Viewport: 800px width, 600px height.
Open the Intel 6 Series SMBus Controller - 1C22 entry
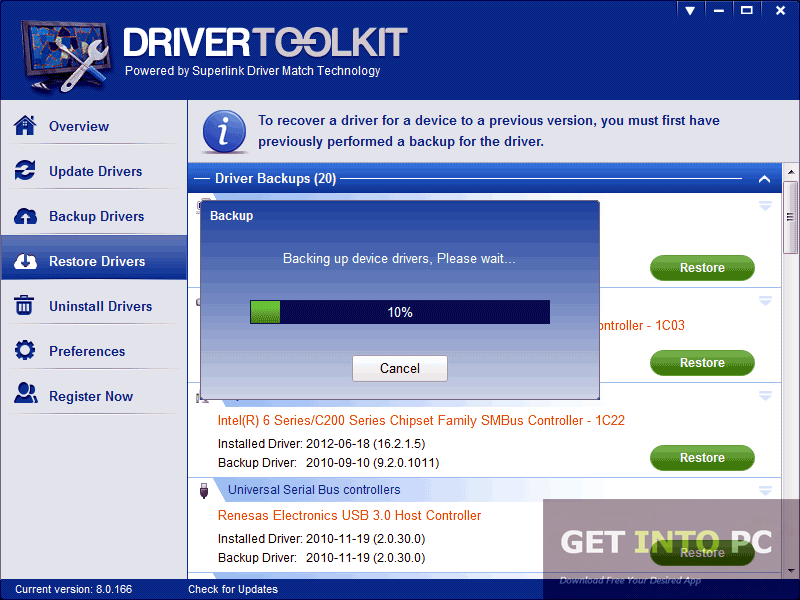[421, 420]
